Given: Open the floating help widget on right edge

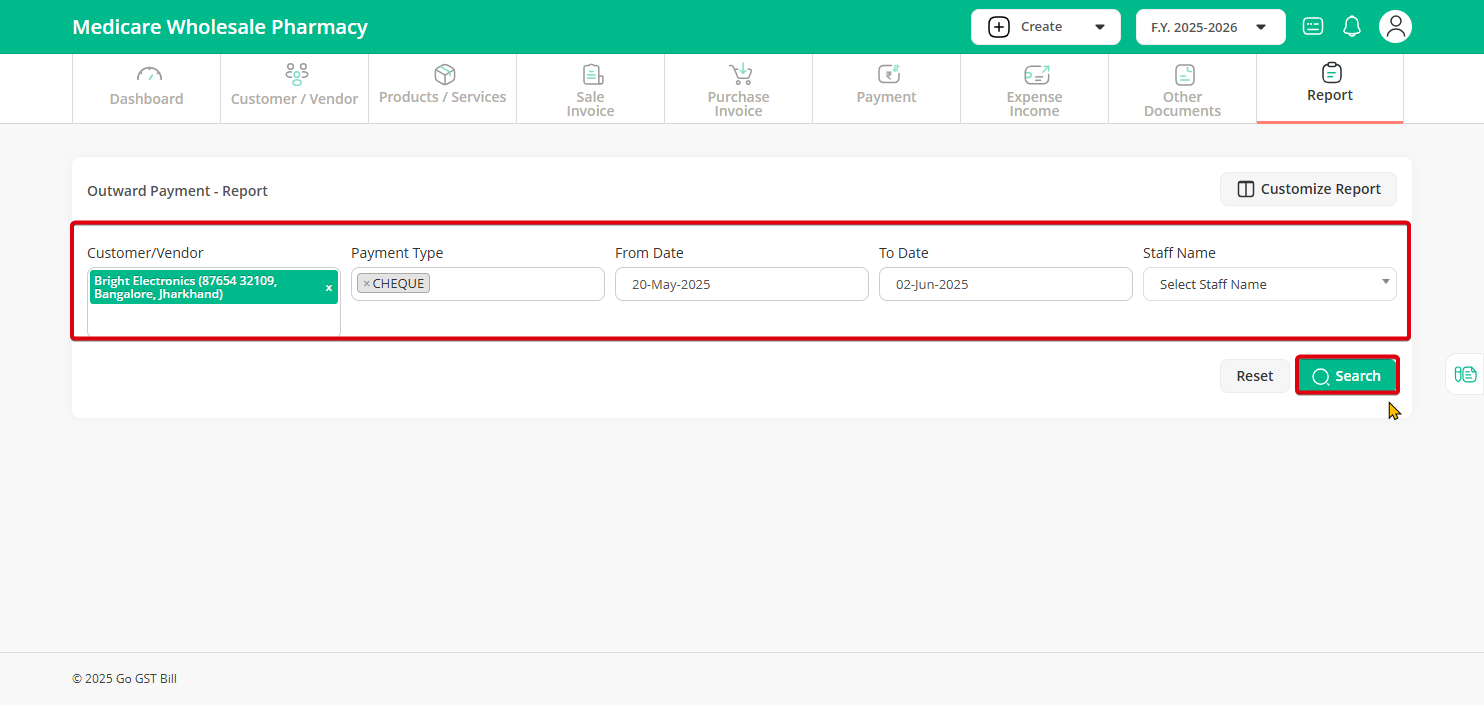Looking at the screenshot, I should click(x=1465, y=375).
